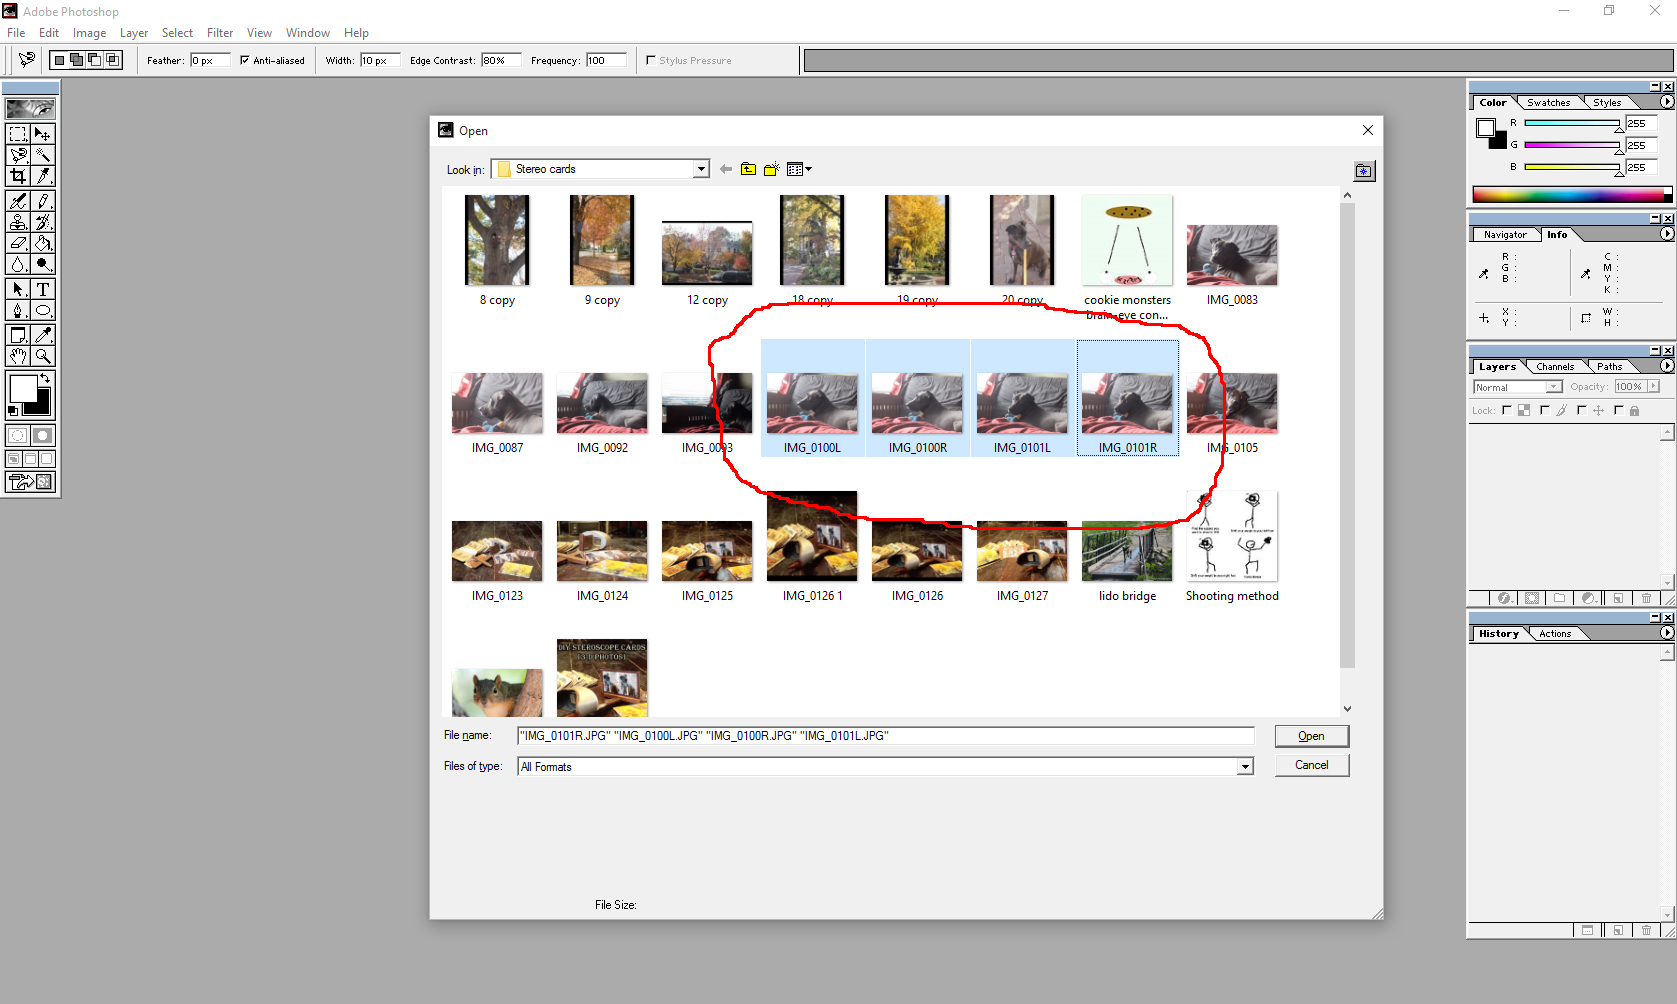Screen dimensions: 1677x1004
Task: Enable lock transparent pixels checkbox
Action: tap(1507, 410)
